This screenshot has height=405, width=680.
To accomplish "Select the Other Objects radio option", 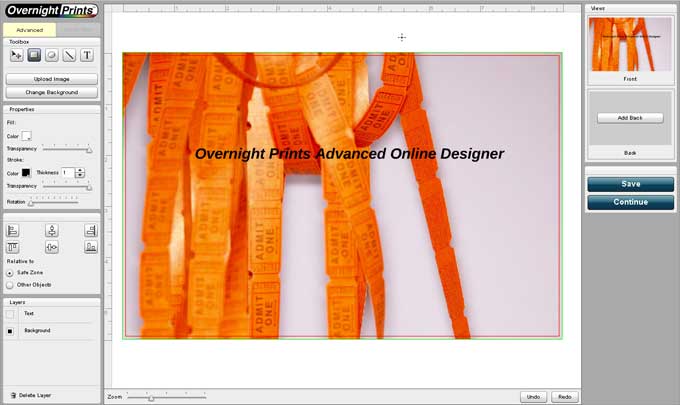I will coord(10,285).
